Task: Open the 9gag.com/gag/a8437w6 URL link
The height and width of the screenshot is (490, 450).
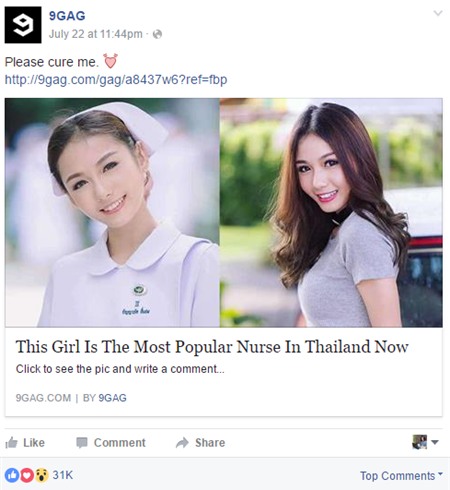Action: (116, 80)
